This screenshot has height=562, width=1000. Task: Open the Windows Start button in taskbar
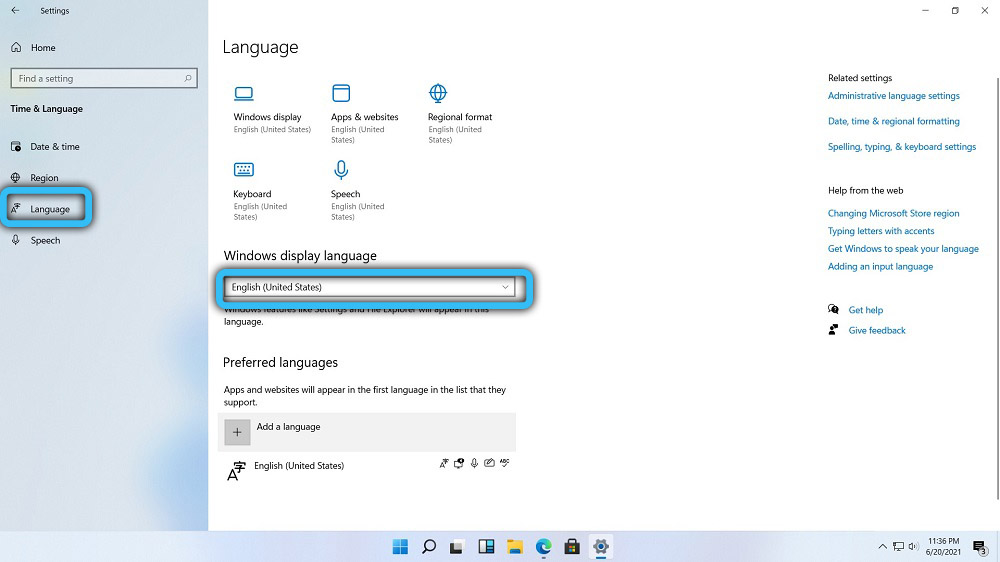(x=400, y=546)
